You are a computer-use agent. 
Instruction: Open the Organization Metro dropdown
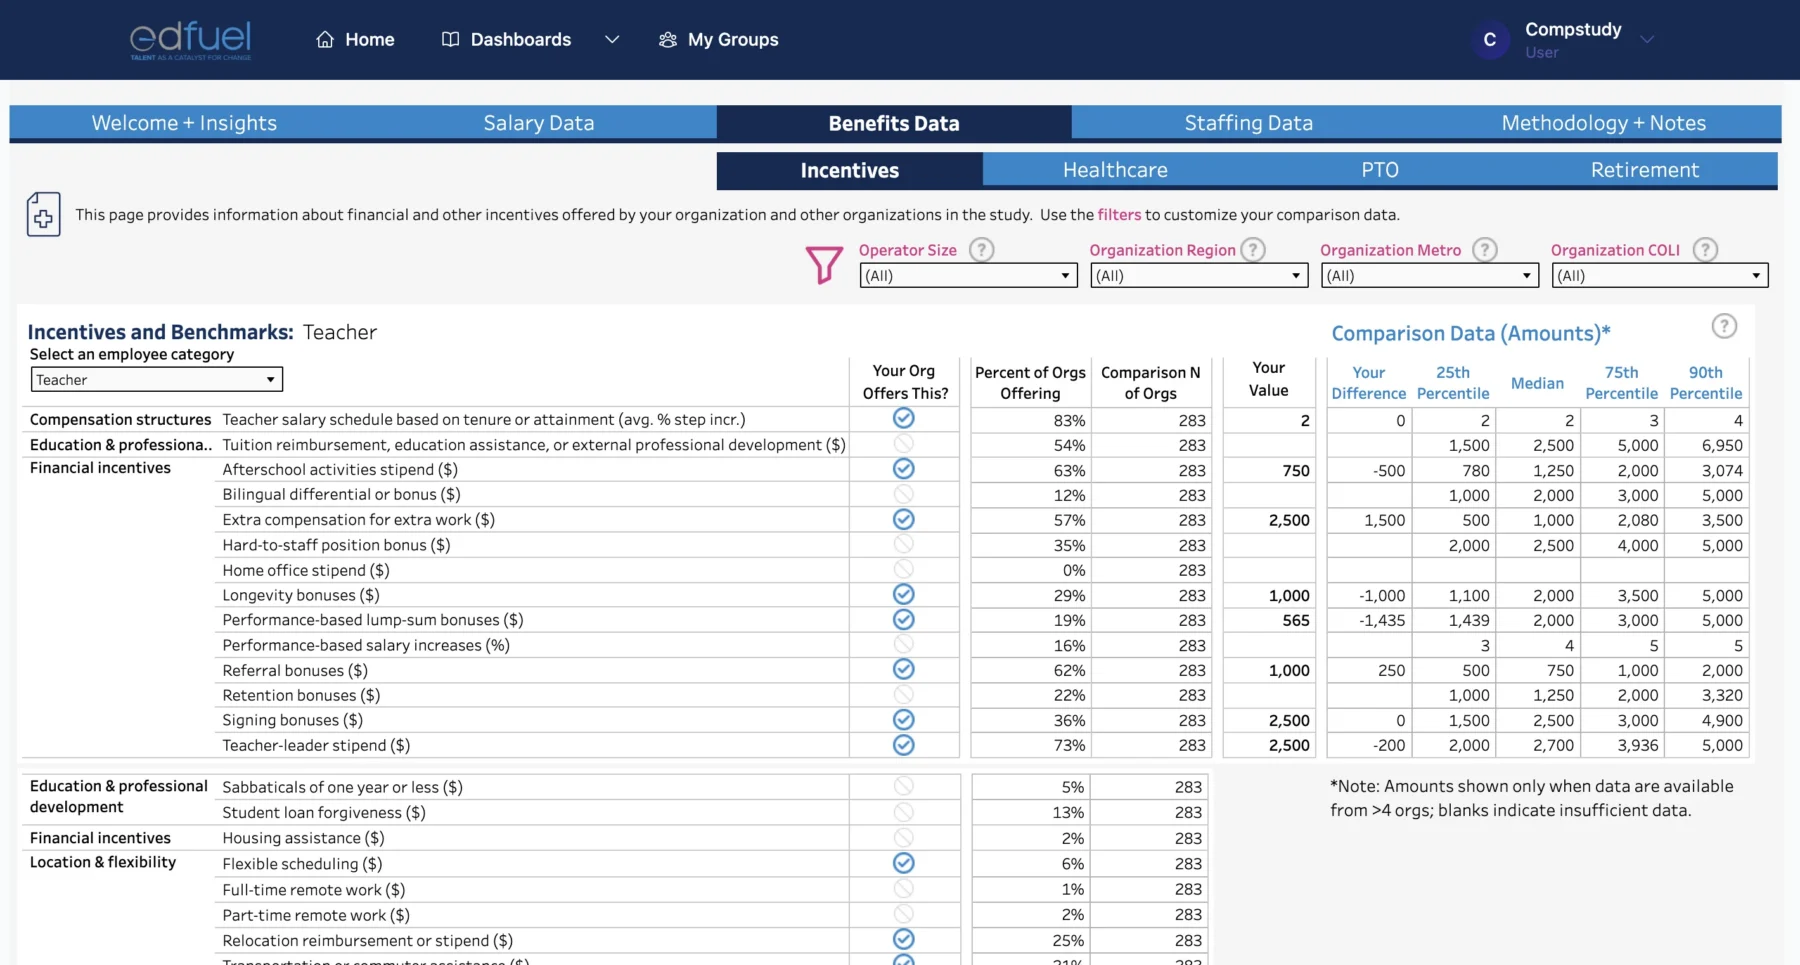(1429, 275)
